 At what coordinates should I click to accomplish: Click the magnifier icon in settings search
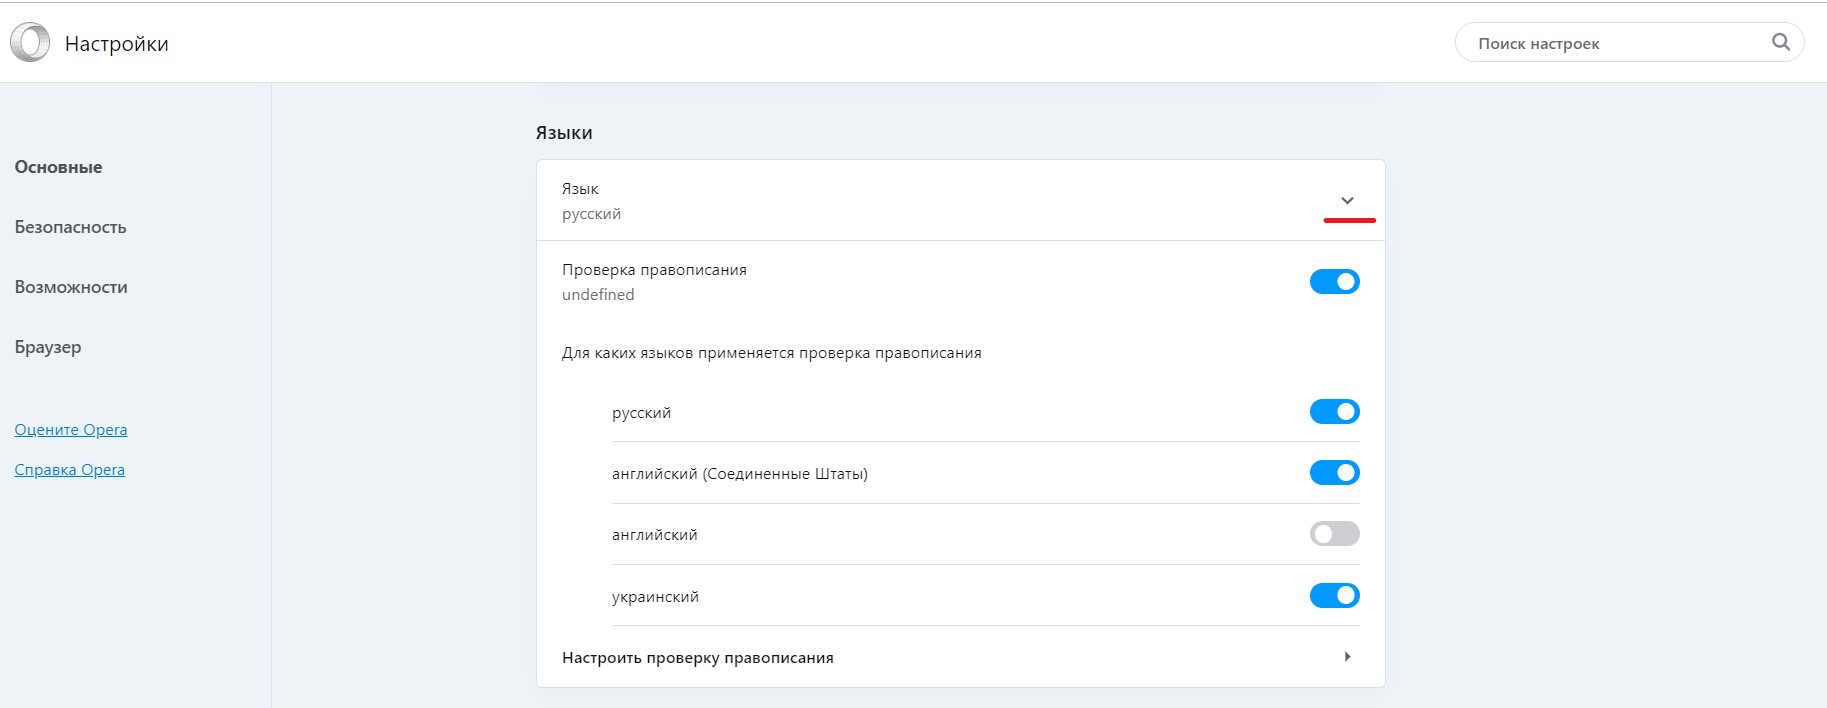[1780, 42]
